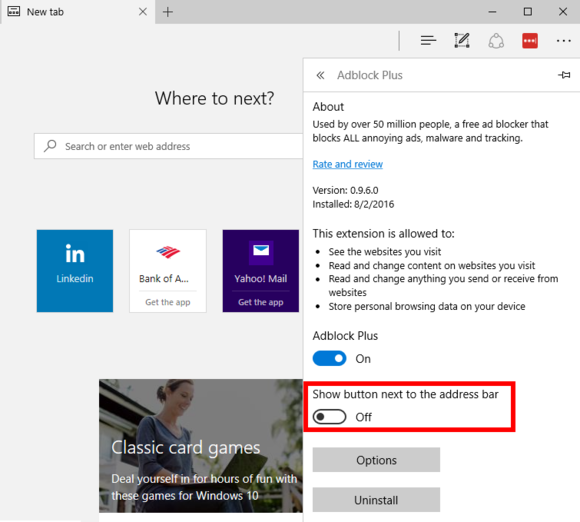
Task: Click the Version: 0.9.6.0 text
Action: click(345, 191)
